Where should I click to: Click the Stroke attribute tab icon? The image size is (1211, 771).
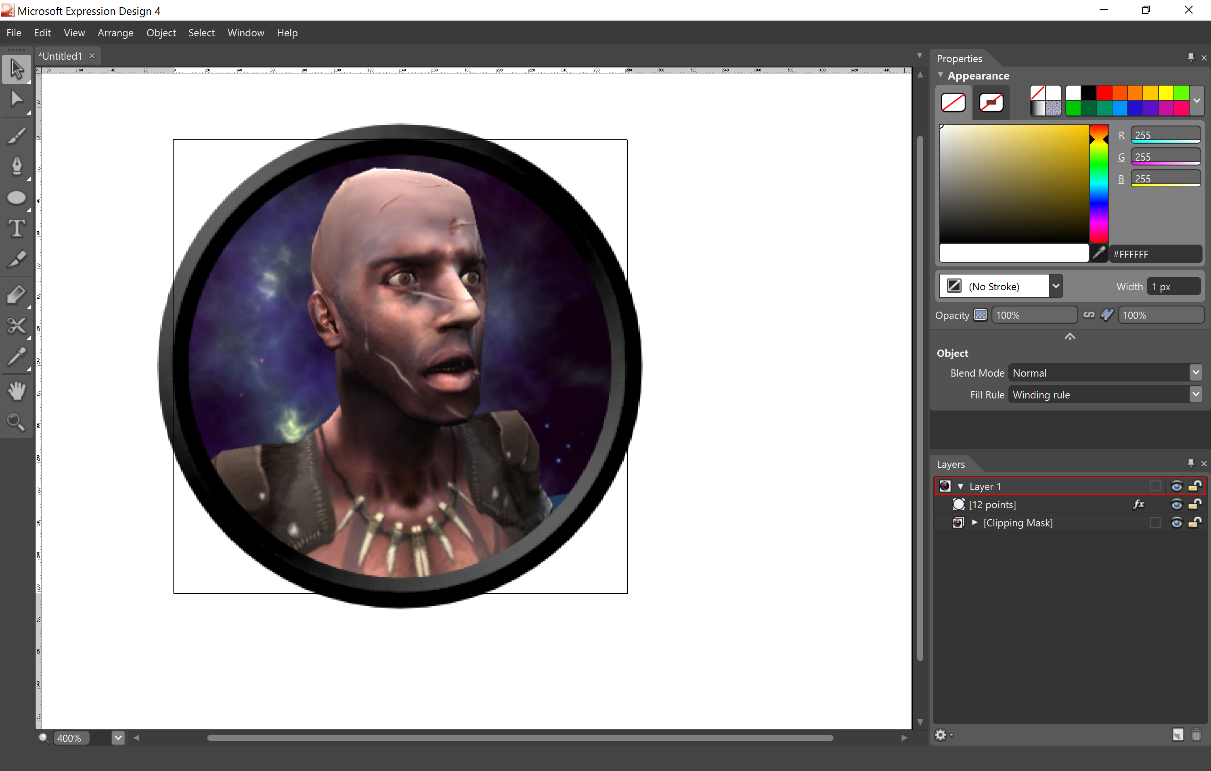(992, 102)
